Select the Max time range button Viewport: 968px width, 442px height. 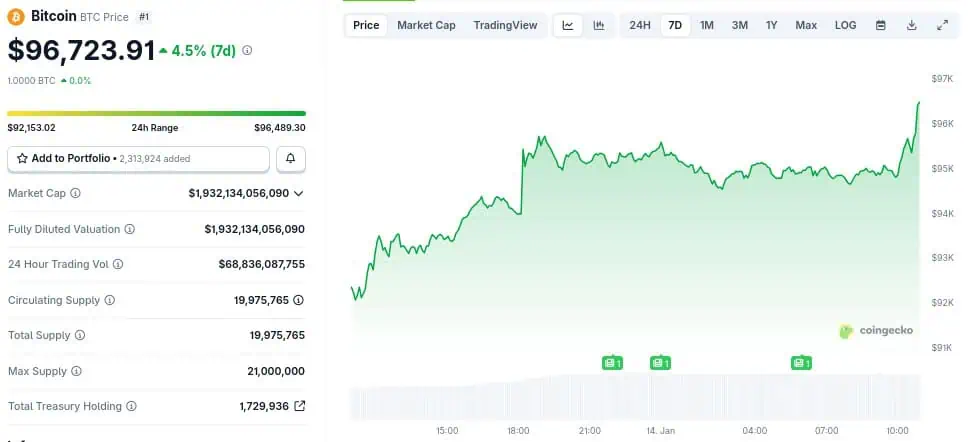click(806, 25)
